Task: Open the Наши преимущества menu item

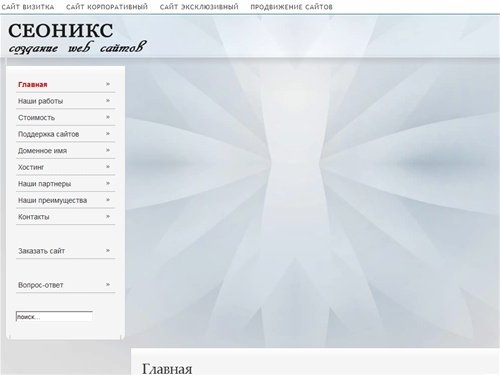Action: [52, 200]
